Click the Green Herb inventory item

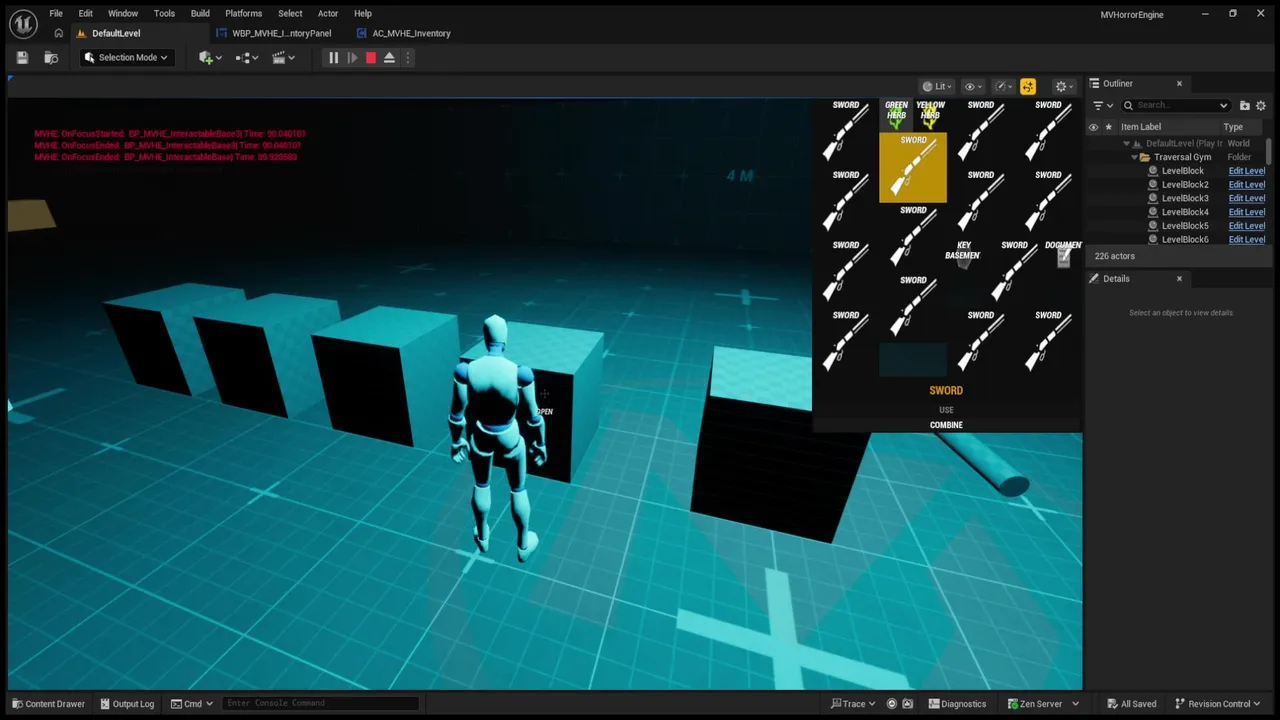(896, 115)
